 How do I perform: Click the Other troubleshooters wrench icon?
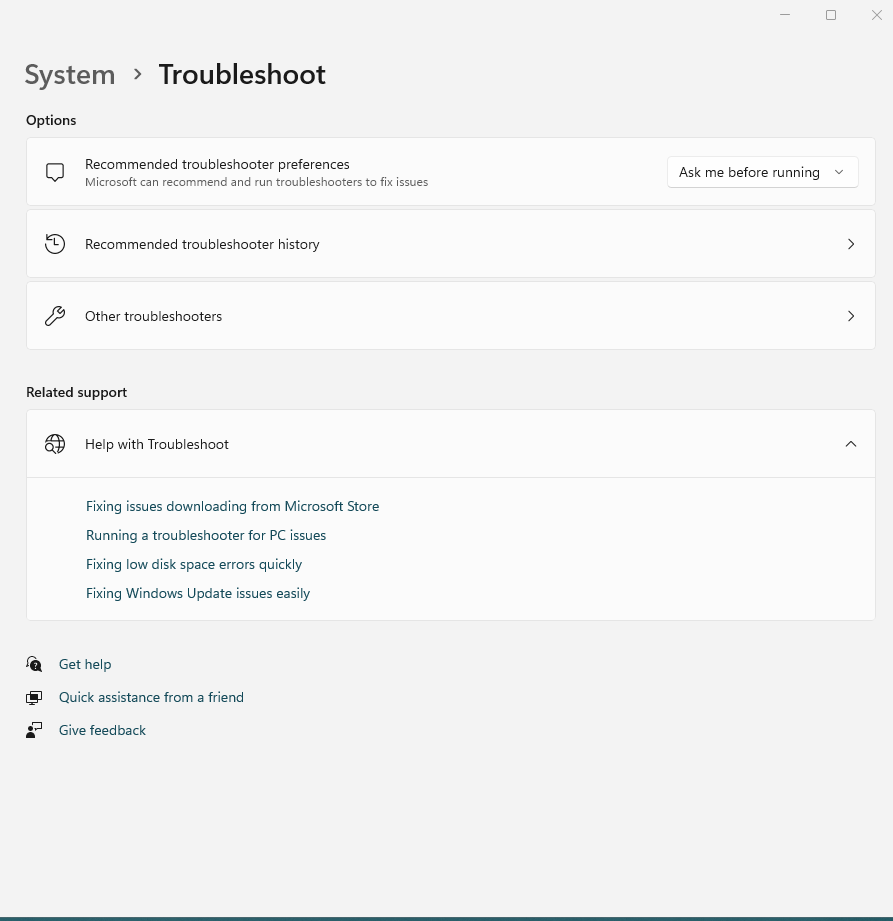pyautogui.click(x=55, y=316)
